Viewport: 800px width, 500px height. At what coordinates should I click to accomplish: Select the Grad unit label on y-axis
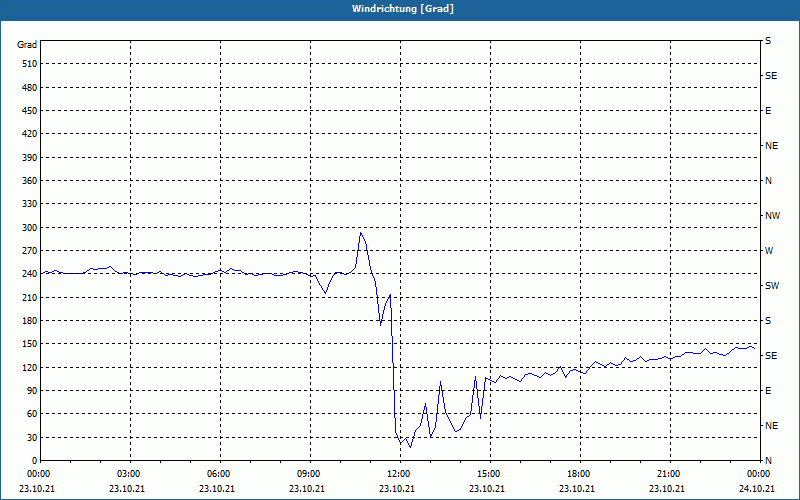click(27, 45)
